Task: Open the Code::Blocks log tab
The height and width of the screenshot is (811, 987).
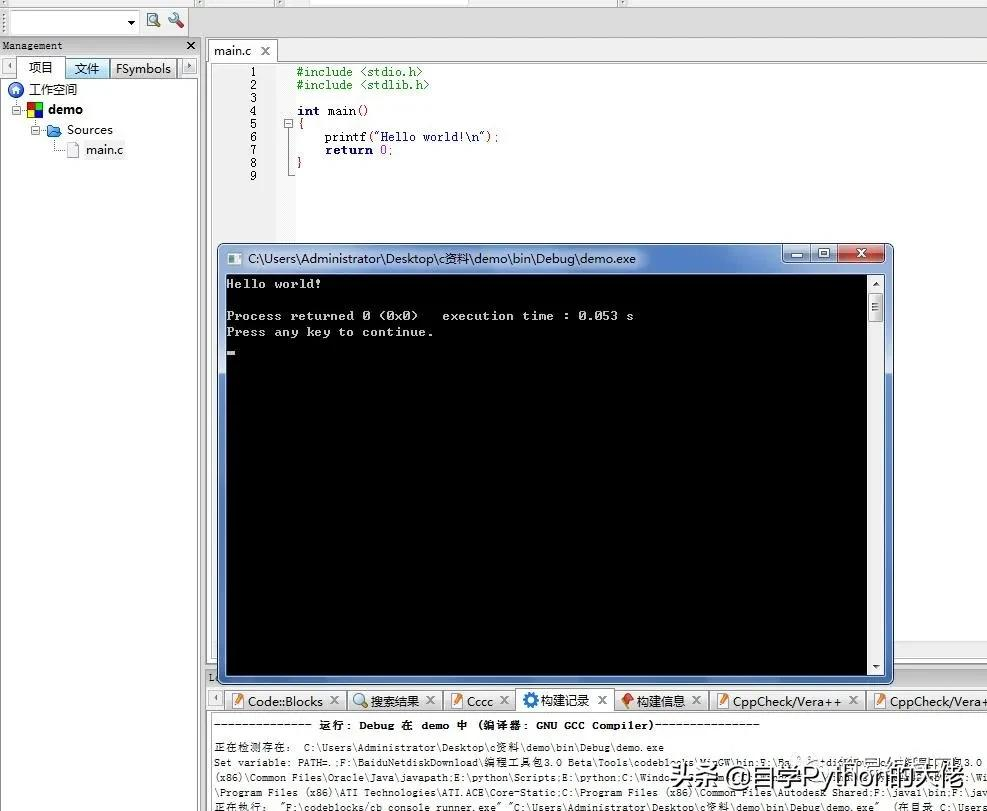Action: tap(285, 701)
